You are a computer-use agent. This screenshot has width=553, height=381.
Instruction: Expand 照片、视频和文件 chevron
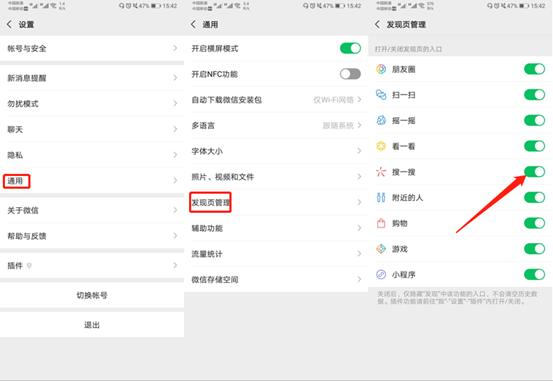[359, 177]
